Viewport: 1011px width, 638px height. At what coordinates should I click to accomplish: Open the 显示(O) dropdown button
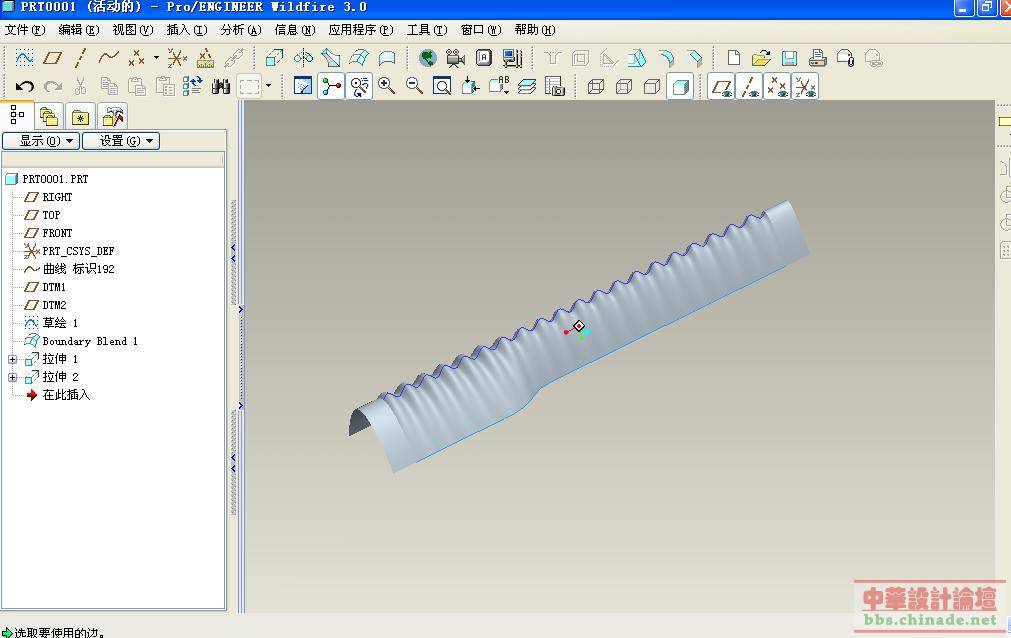pos(41,141)
